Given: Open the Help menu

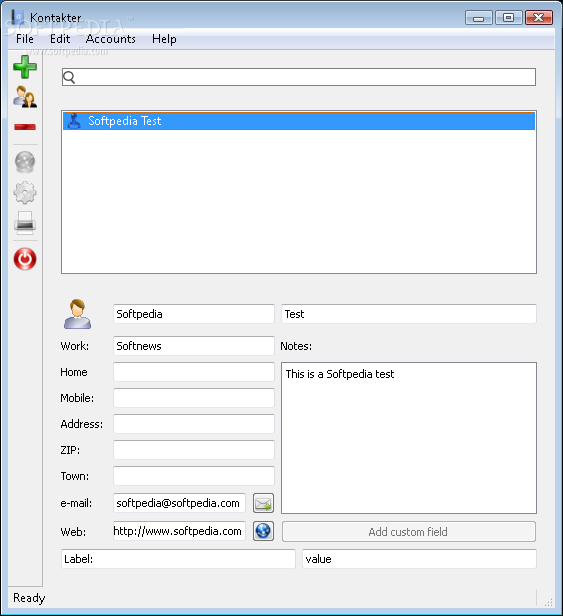Looking at the screenshot, I should tap(164, 39).
